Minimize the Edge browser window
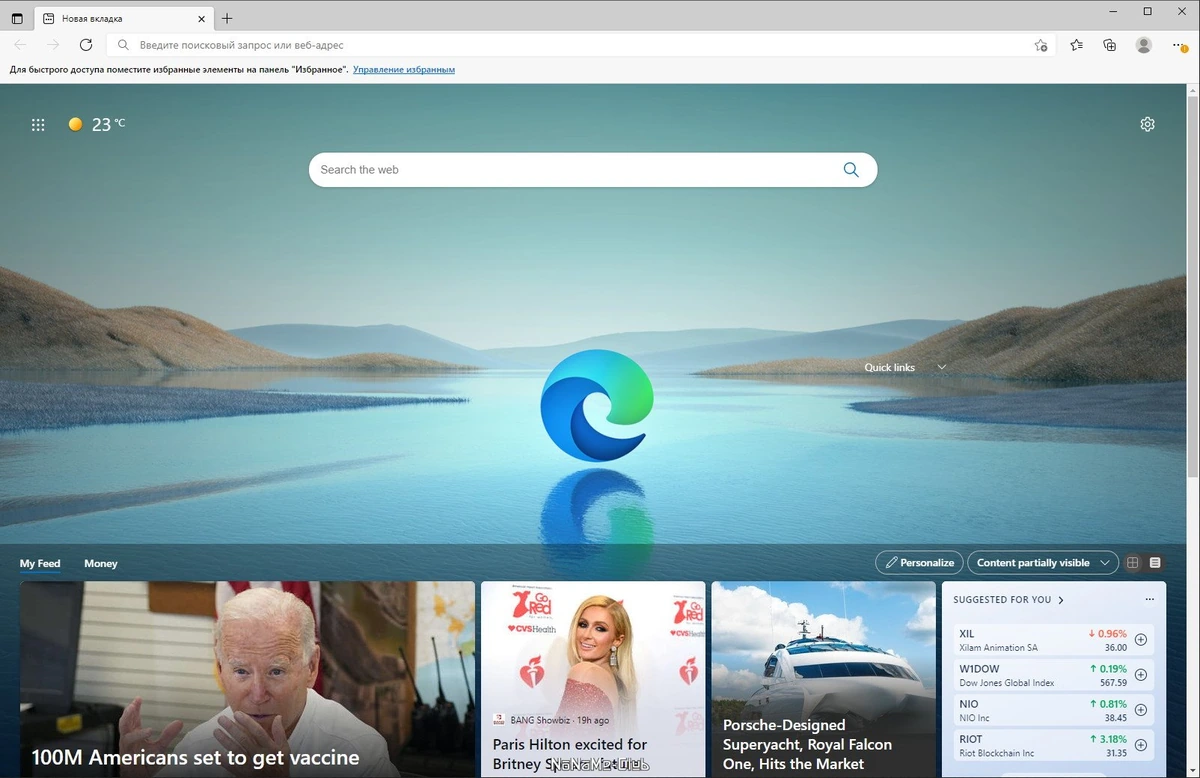This screenshot has width=1200, height=778. click(x=1113, y=11)
